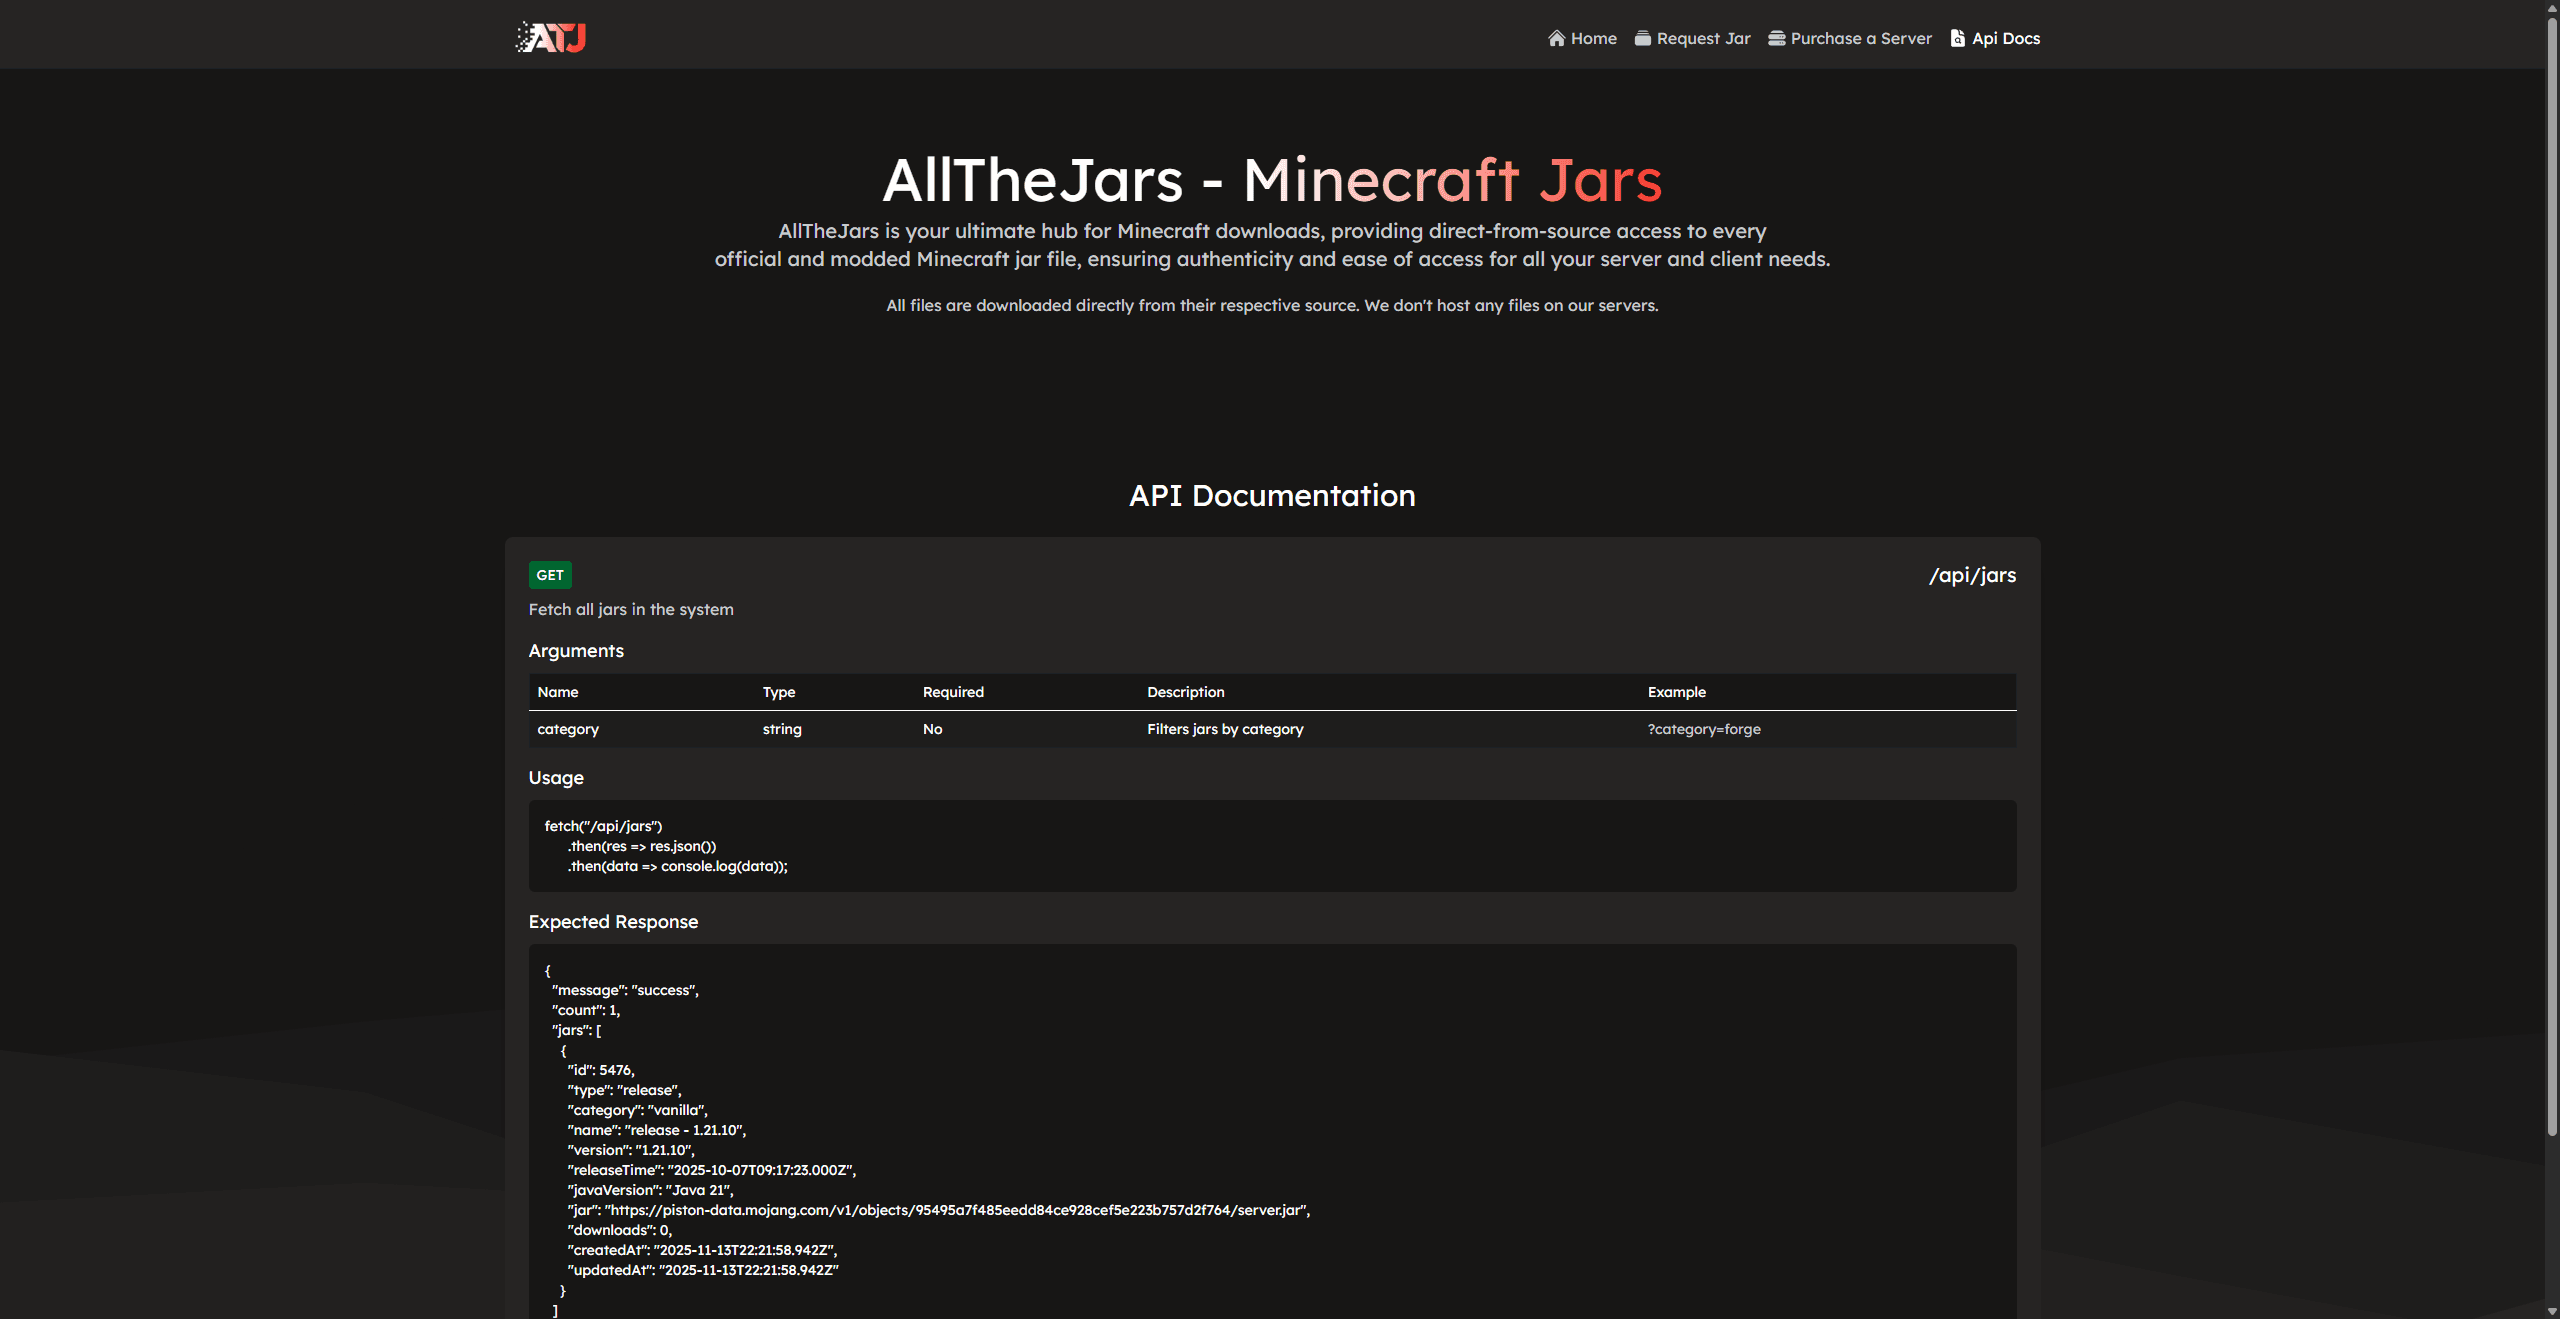Click the Required column header
This screenshot has height=1319, width=2560.
[x=953, y=692]
